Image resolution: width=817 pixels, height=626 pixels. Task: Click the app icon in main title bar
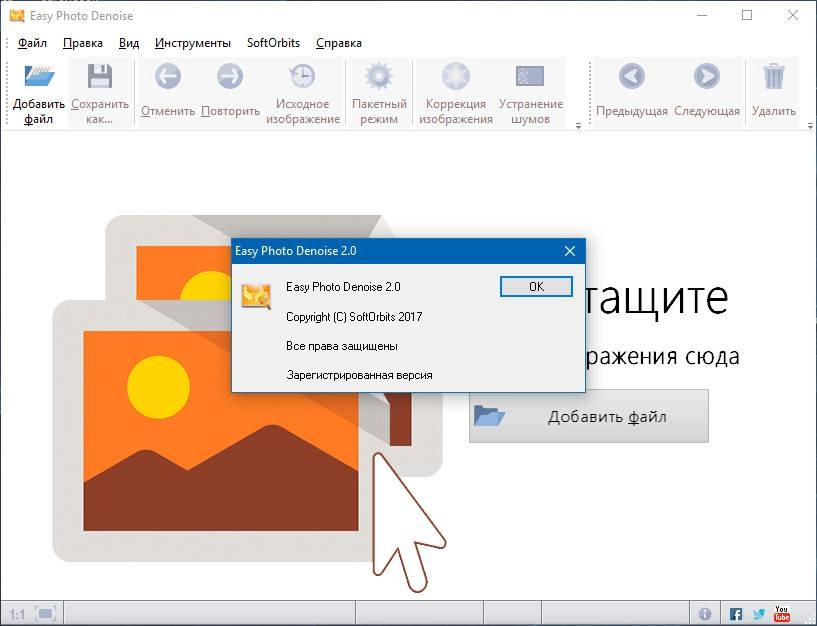17,16
